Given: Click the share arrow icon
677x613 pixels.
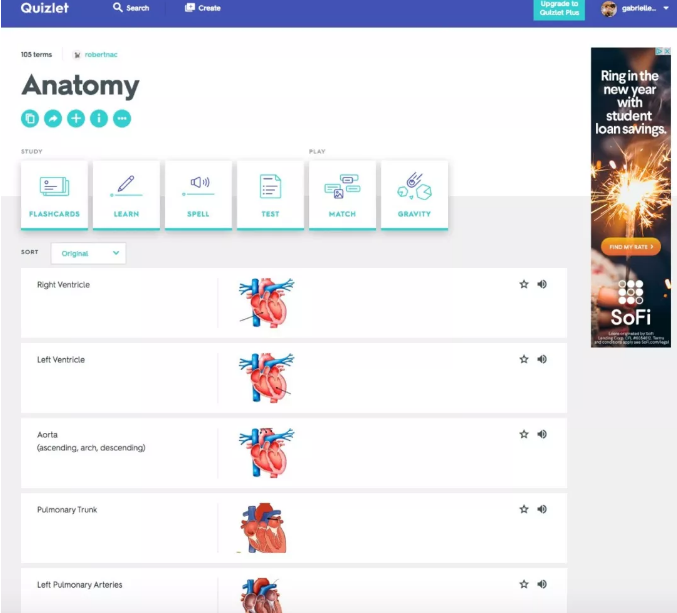Looking at the screenshot, I should (x=53, y=118).
